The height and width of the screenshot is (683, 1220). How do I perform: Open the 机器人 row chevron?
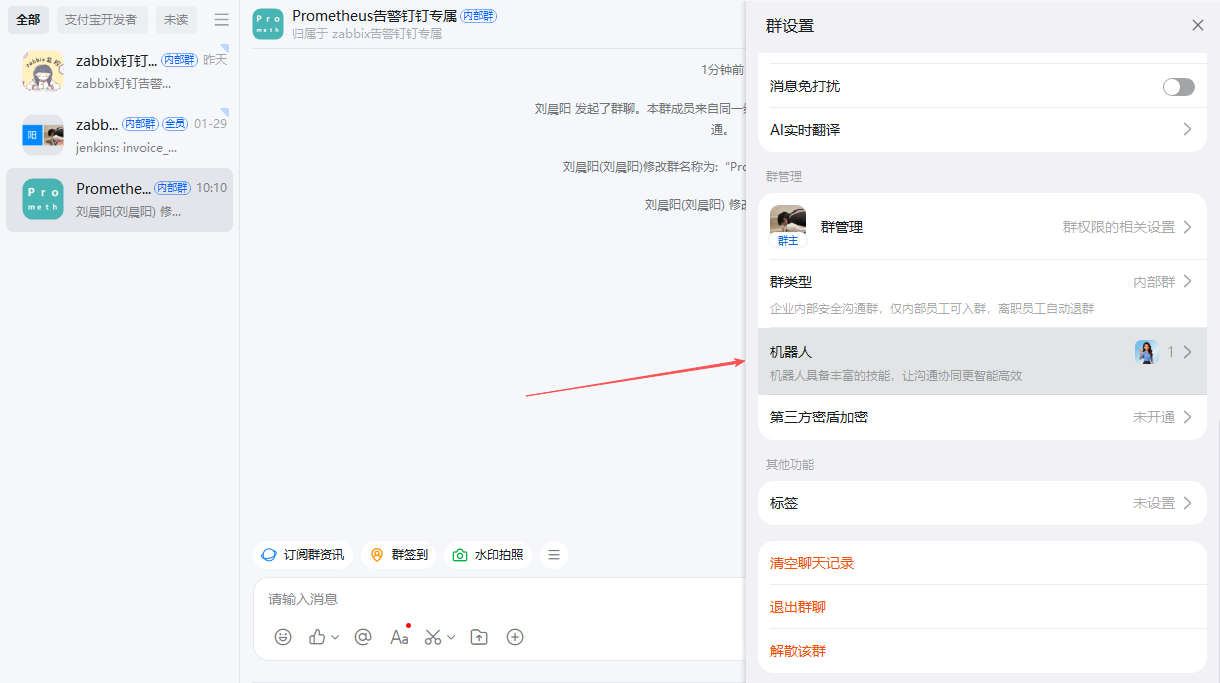[x=1188, y=352]
